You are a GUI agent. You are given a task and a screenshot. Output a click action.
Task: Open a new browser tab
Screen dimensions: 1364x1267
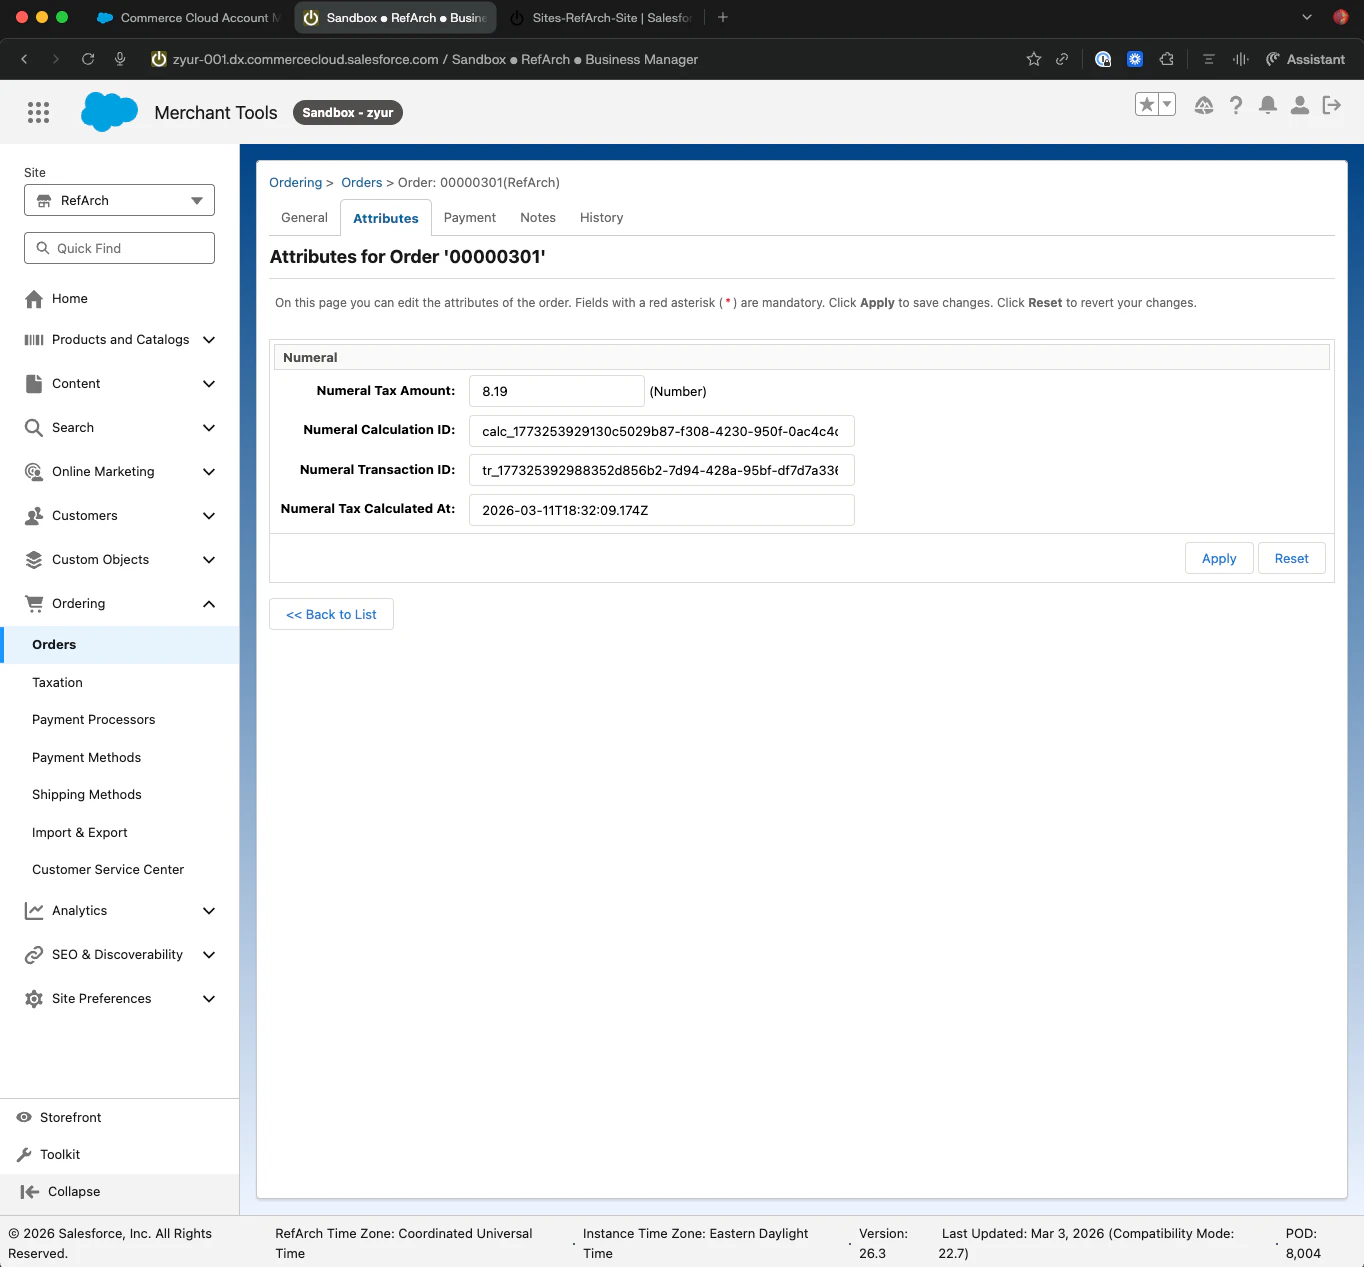point(723,17)
